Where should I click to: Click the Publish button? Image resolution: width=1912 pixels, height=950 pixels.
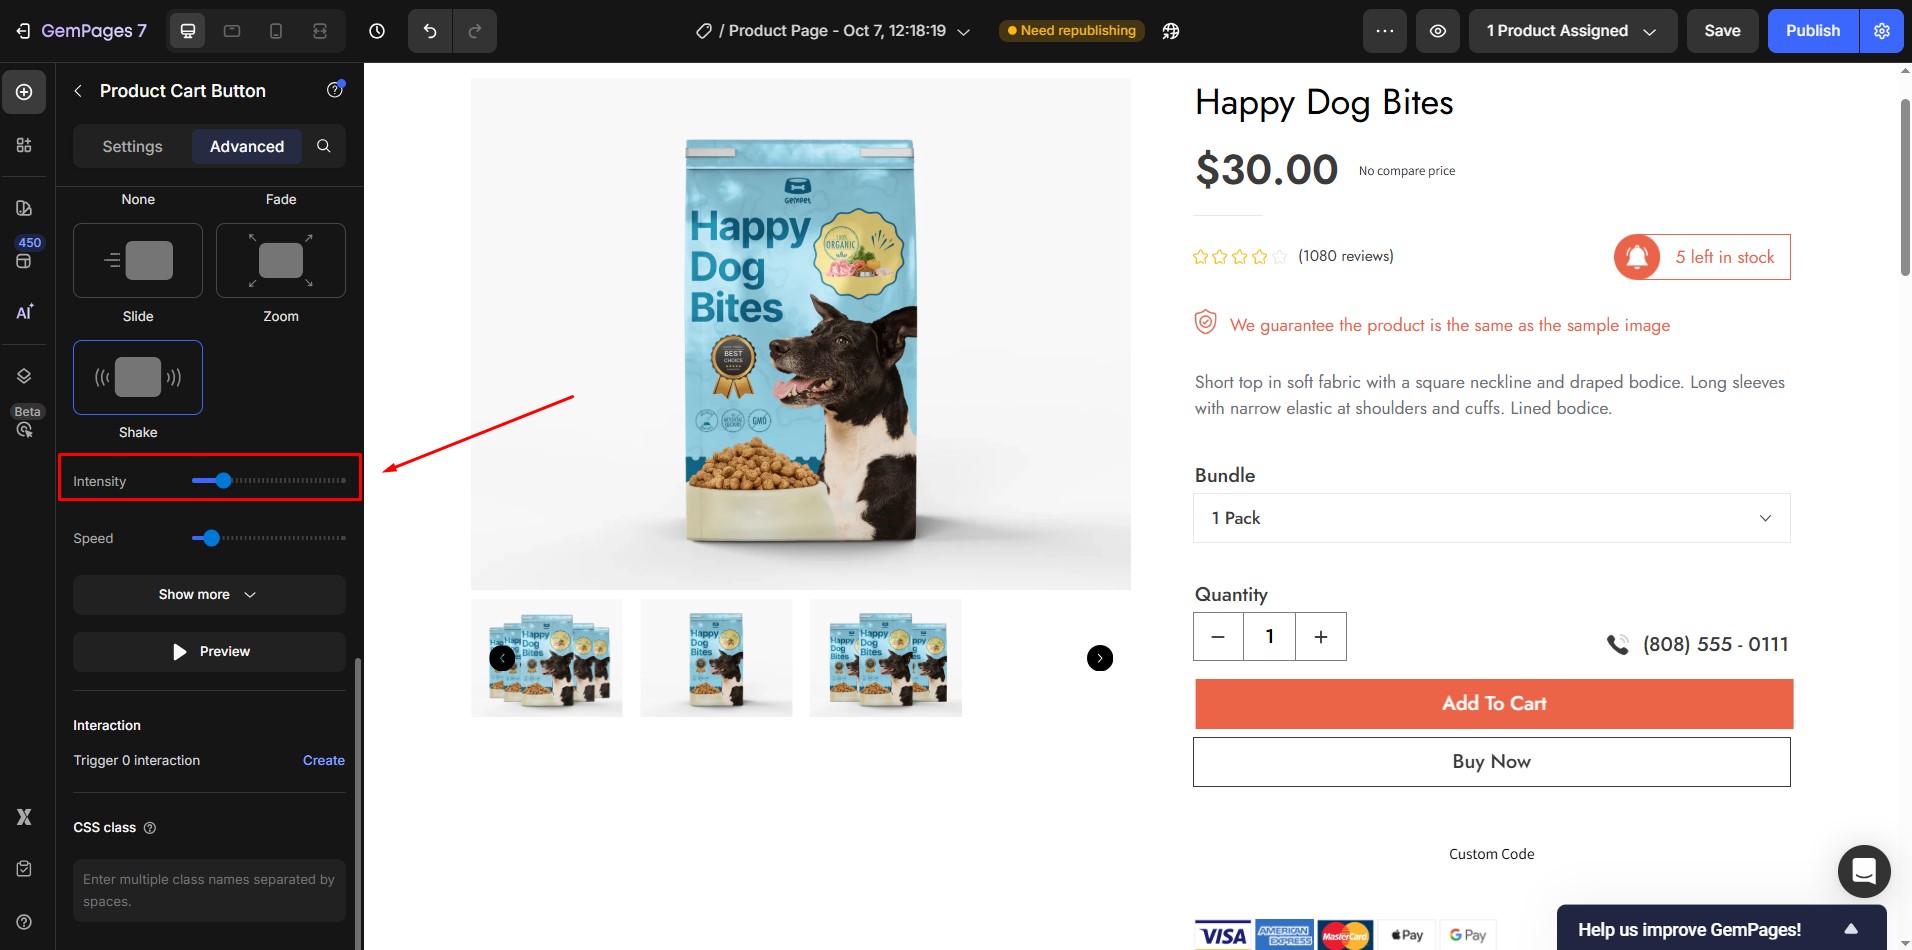click(1812, 31)
